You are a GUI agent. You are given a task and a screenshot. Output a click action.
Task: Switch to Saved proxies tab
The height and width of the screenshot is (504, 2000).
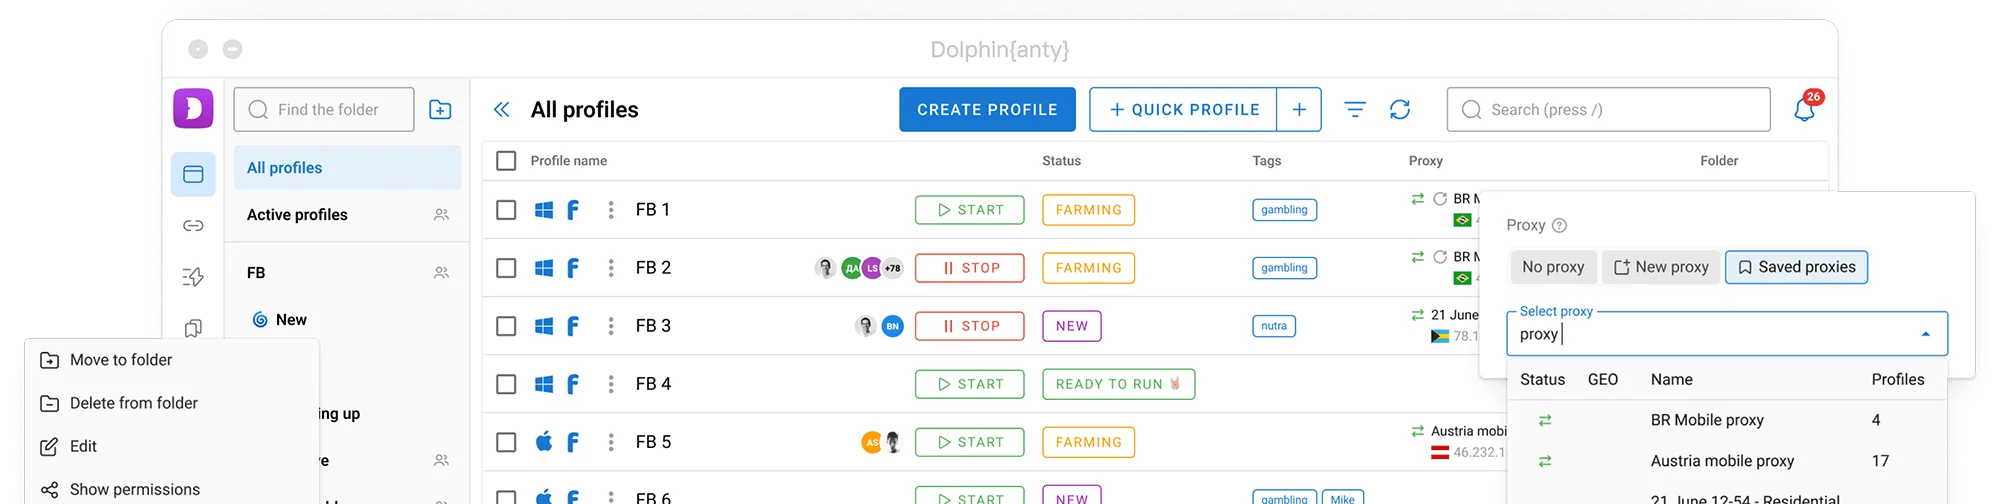click(x=1796, y=267)
